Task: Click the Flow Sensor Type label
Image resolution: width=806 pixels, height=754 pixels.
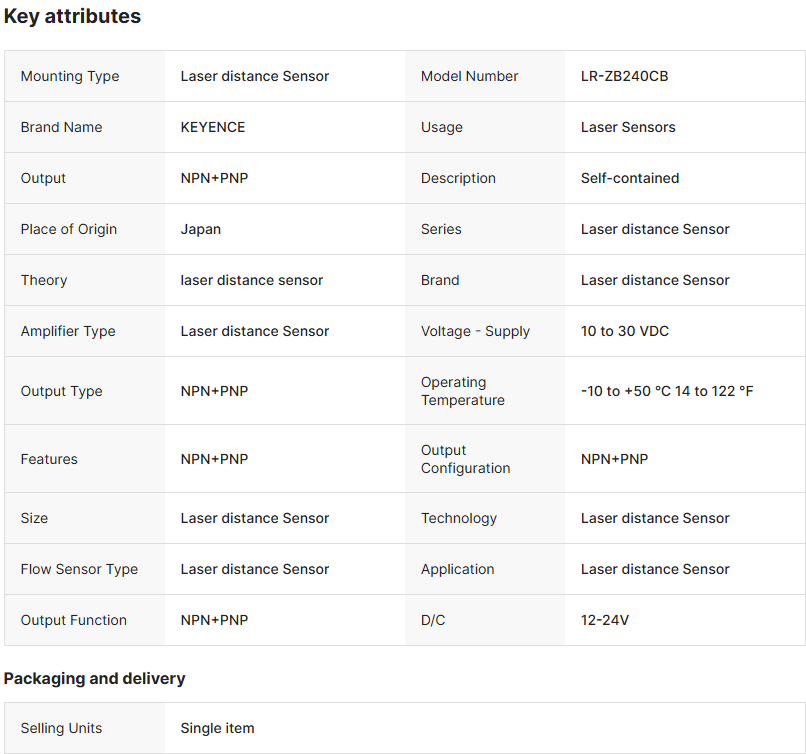Action: pos(79,569)
